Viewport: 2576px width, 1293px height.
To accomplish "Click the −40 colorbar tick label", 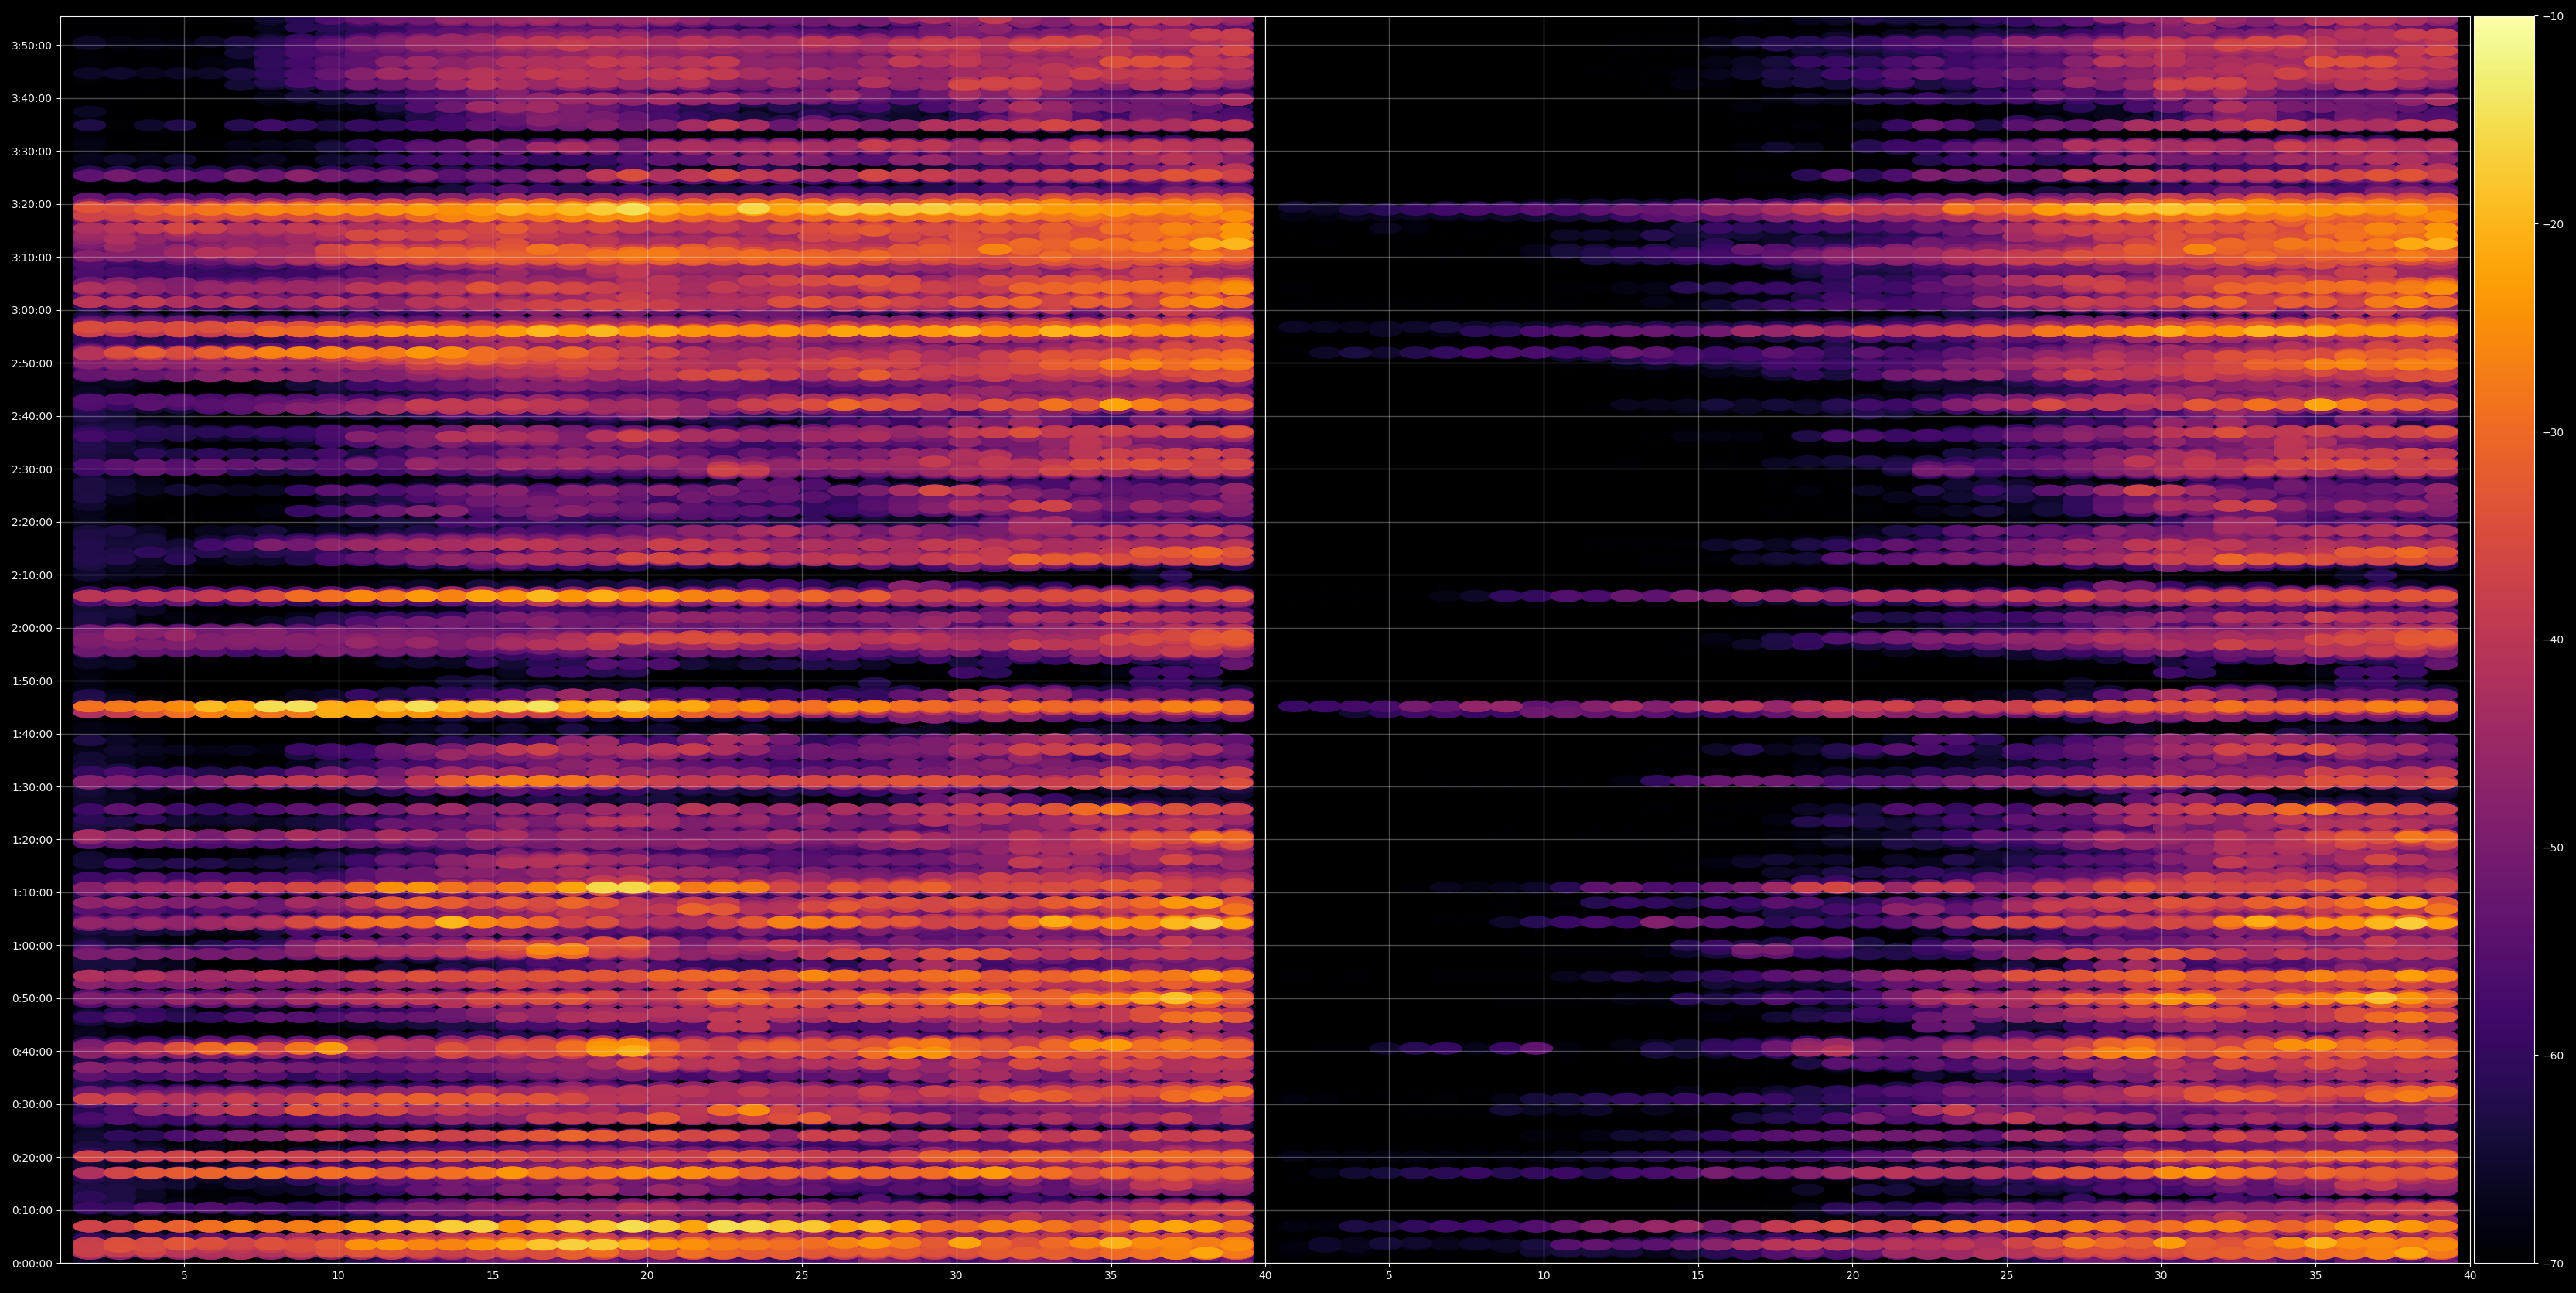I will click(2552, 640).
